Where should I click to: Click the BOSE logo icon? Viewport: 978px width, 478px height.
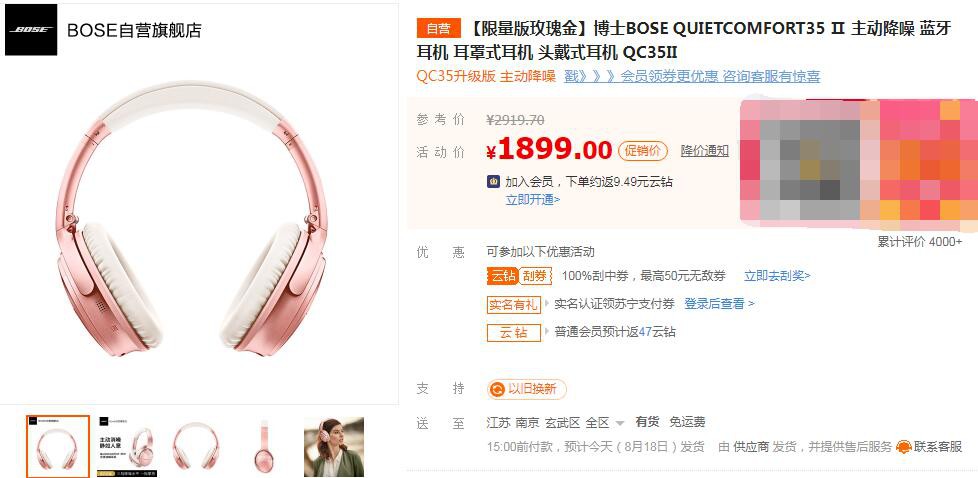click(31, 30)
